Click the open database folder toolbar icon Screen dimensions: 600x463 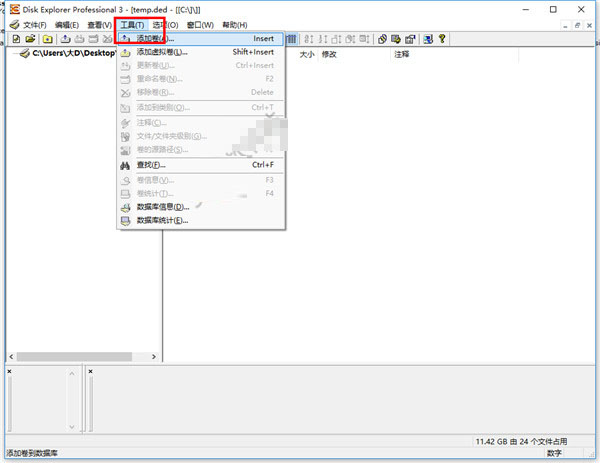(30, 39)
